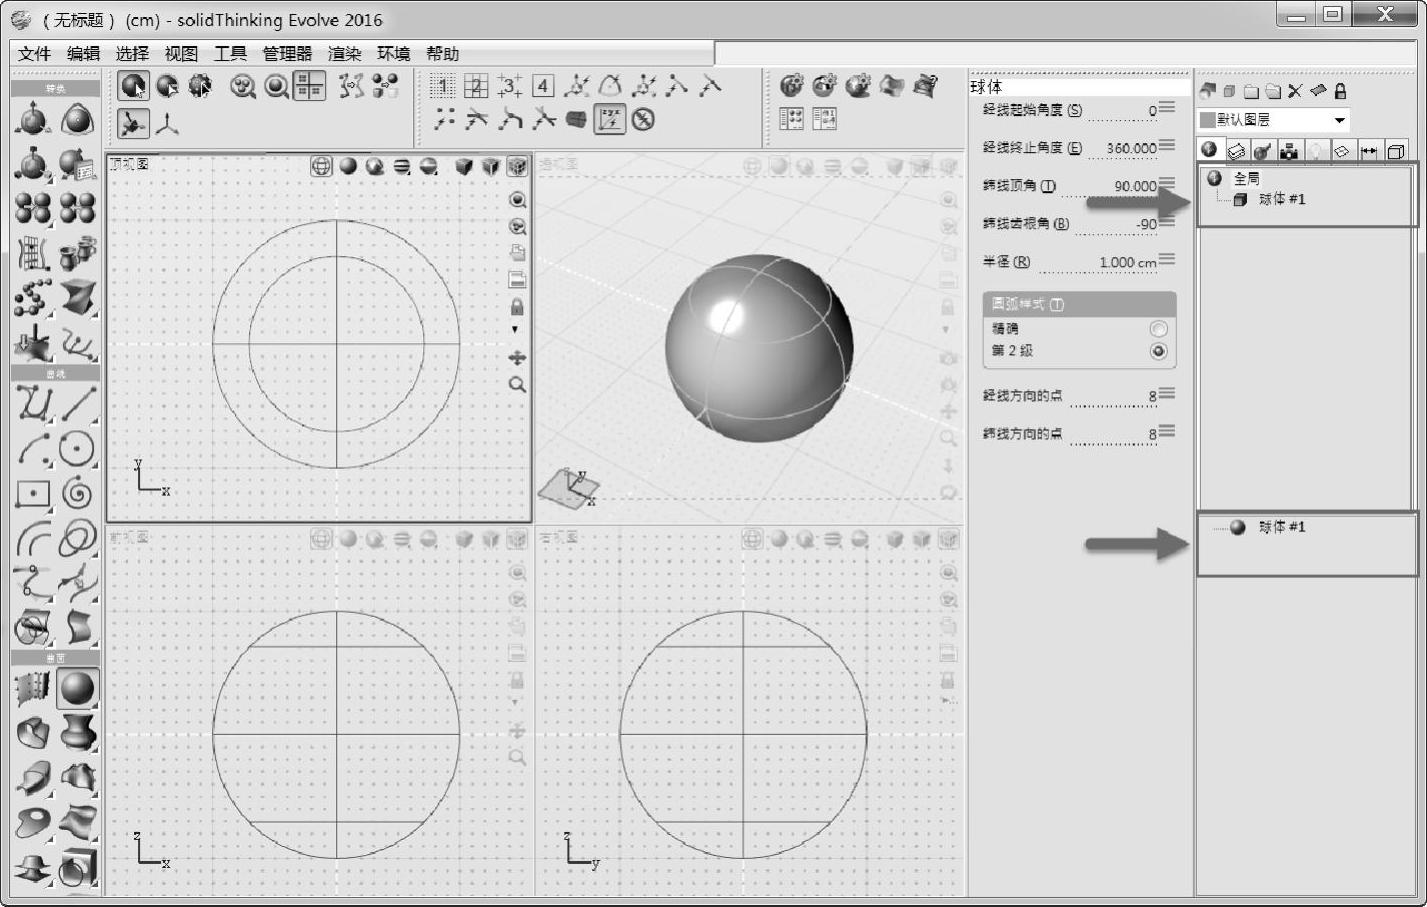Open the 帮助 menu

coord(442,54)
